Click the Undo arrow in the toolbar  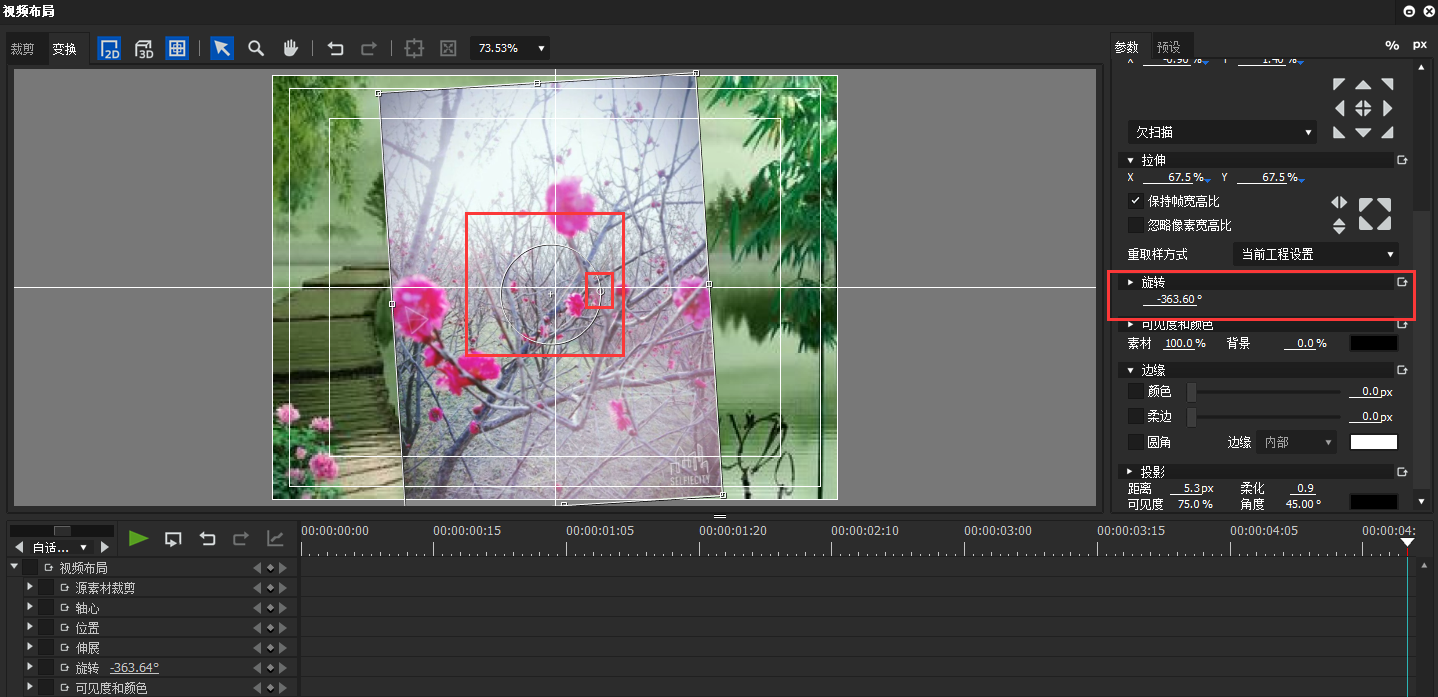tap(335, 47)
